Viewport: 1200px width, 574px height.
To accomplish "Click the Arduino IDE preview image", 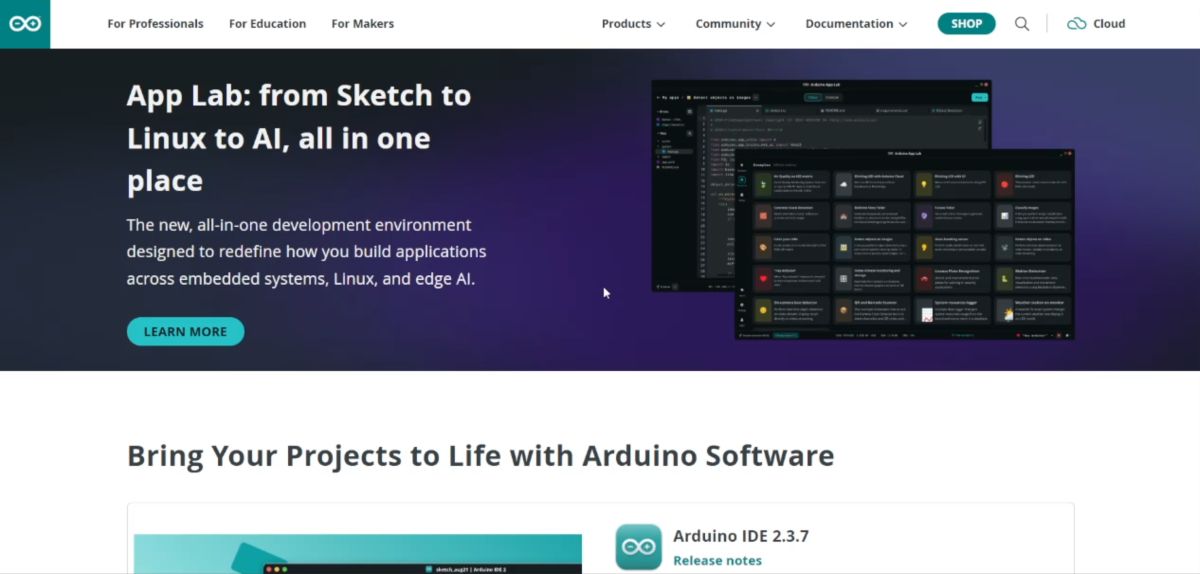I will 358,554.
